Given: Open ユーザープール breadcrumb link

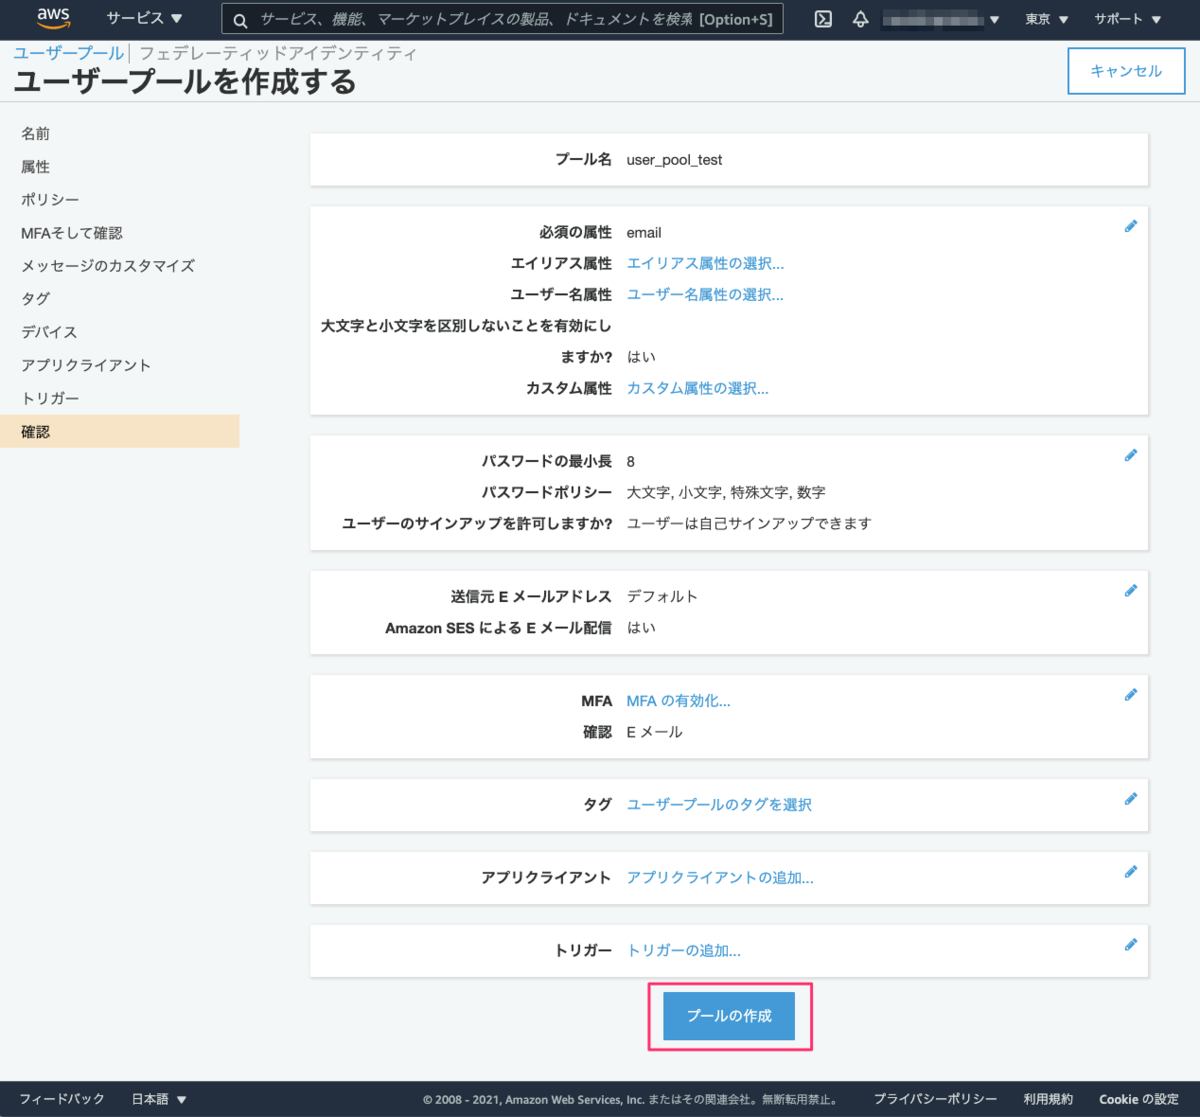Looking at the screenshot, I should tap(68, 53).
